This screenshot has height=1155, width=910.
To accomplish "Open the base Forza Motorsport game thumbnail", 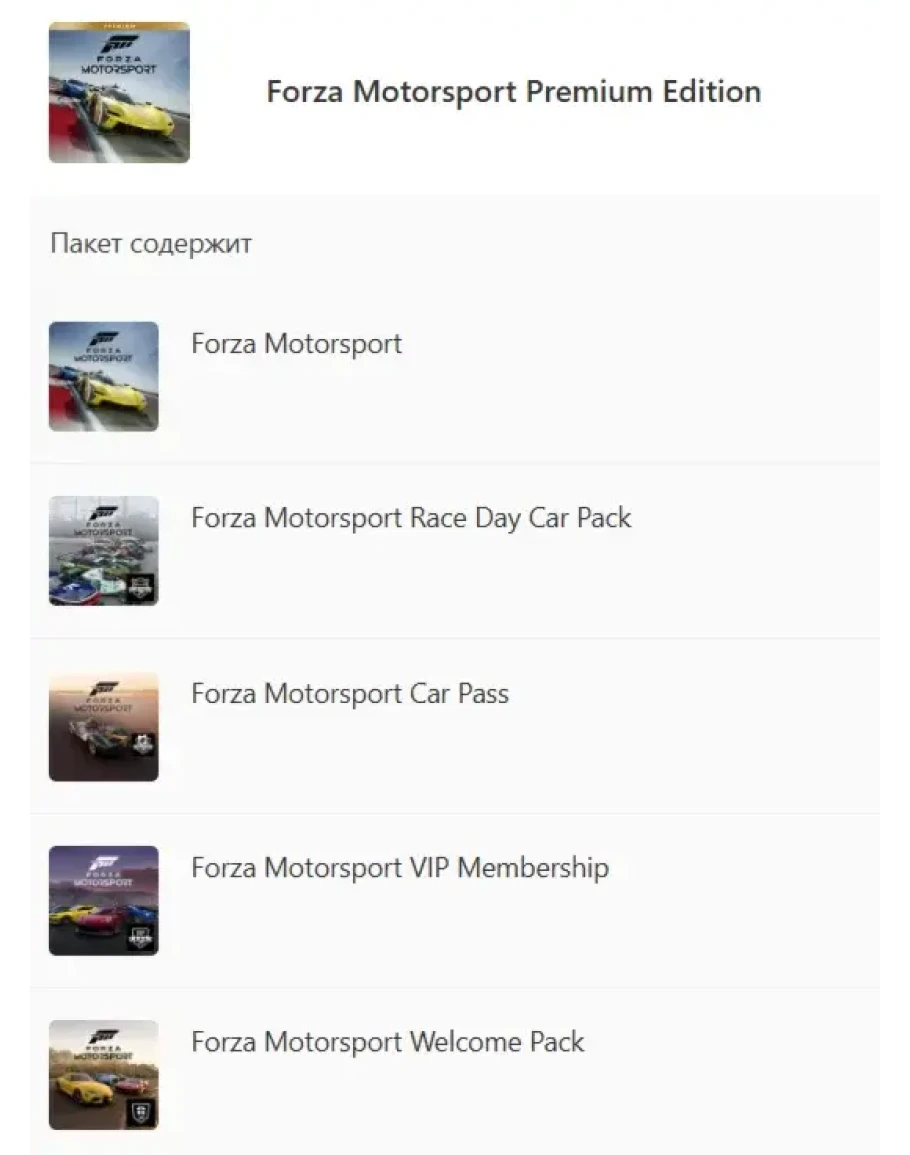I will pos(103,377).
